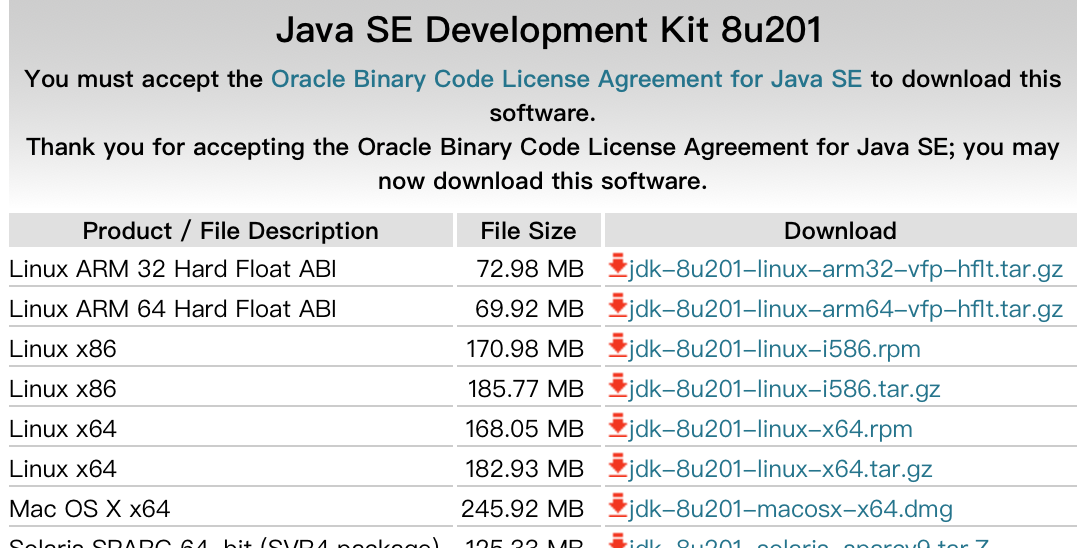
Task: Click the Download column header
Action: [x=840, y=231]
